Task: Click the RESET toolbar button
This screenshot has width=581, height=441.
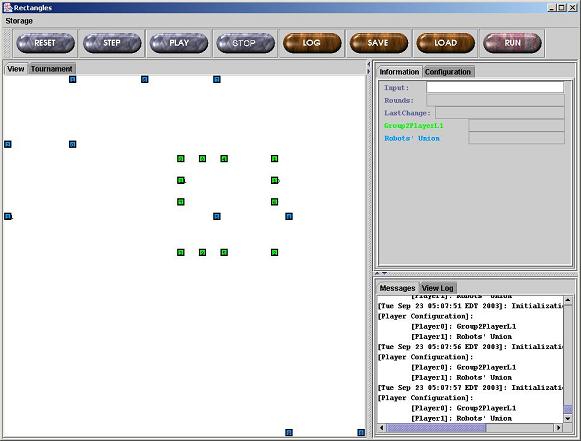Action: 45,43
